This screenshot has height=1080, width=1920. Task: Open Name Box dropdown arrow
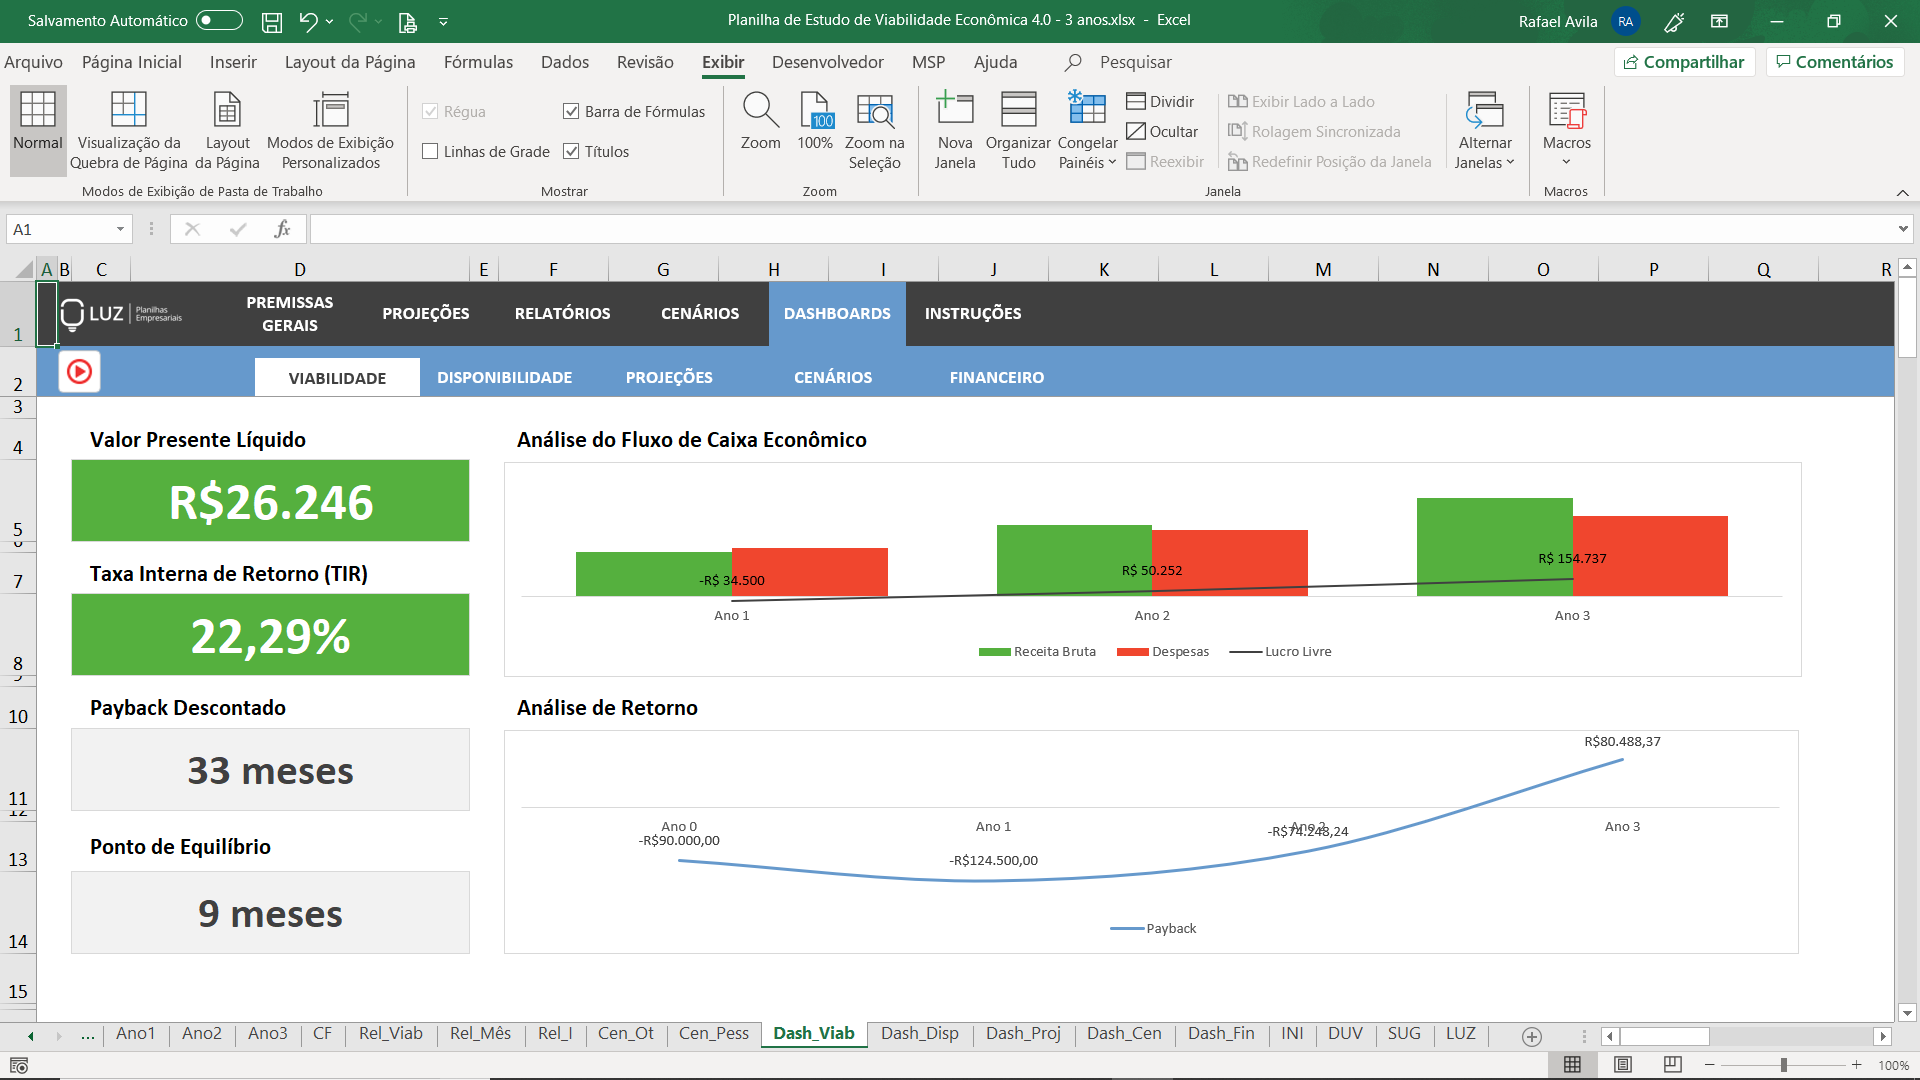120,230
